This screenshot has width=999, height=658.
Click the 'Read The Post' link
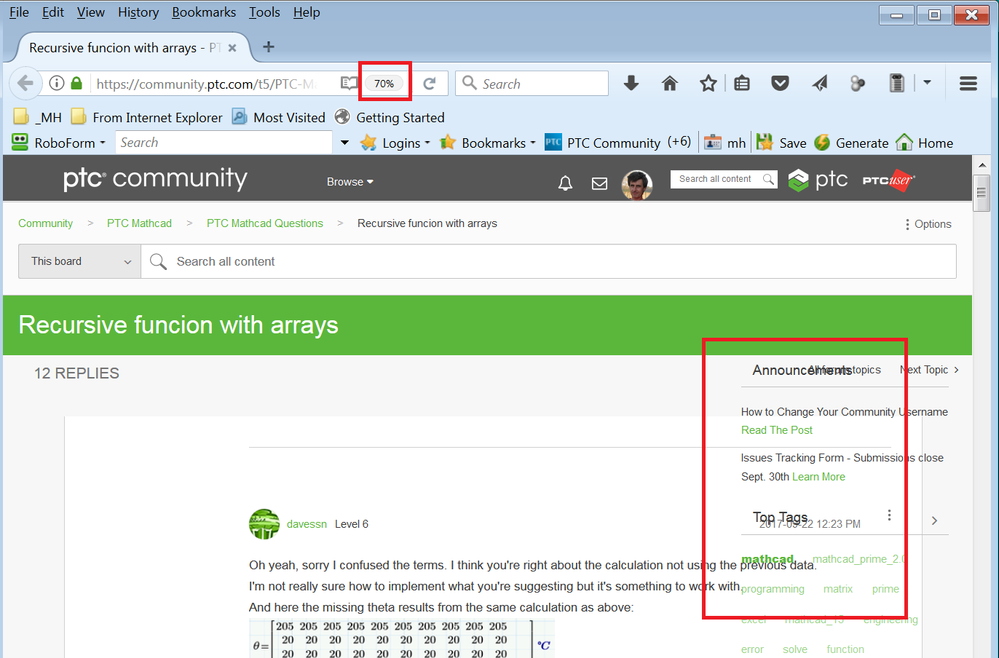tap(776, 430)
